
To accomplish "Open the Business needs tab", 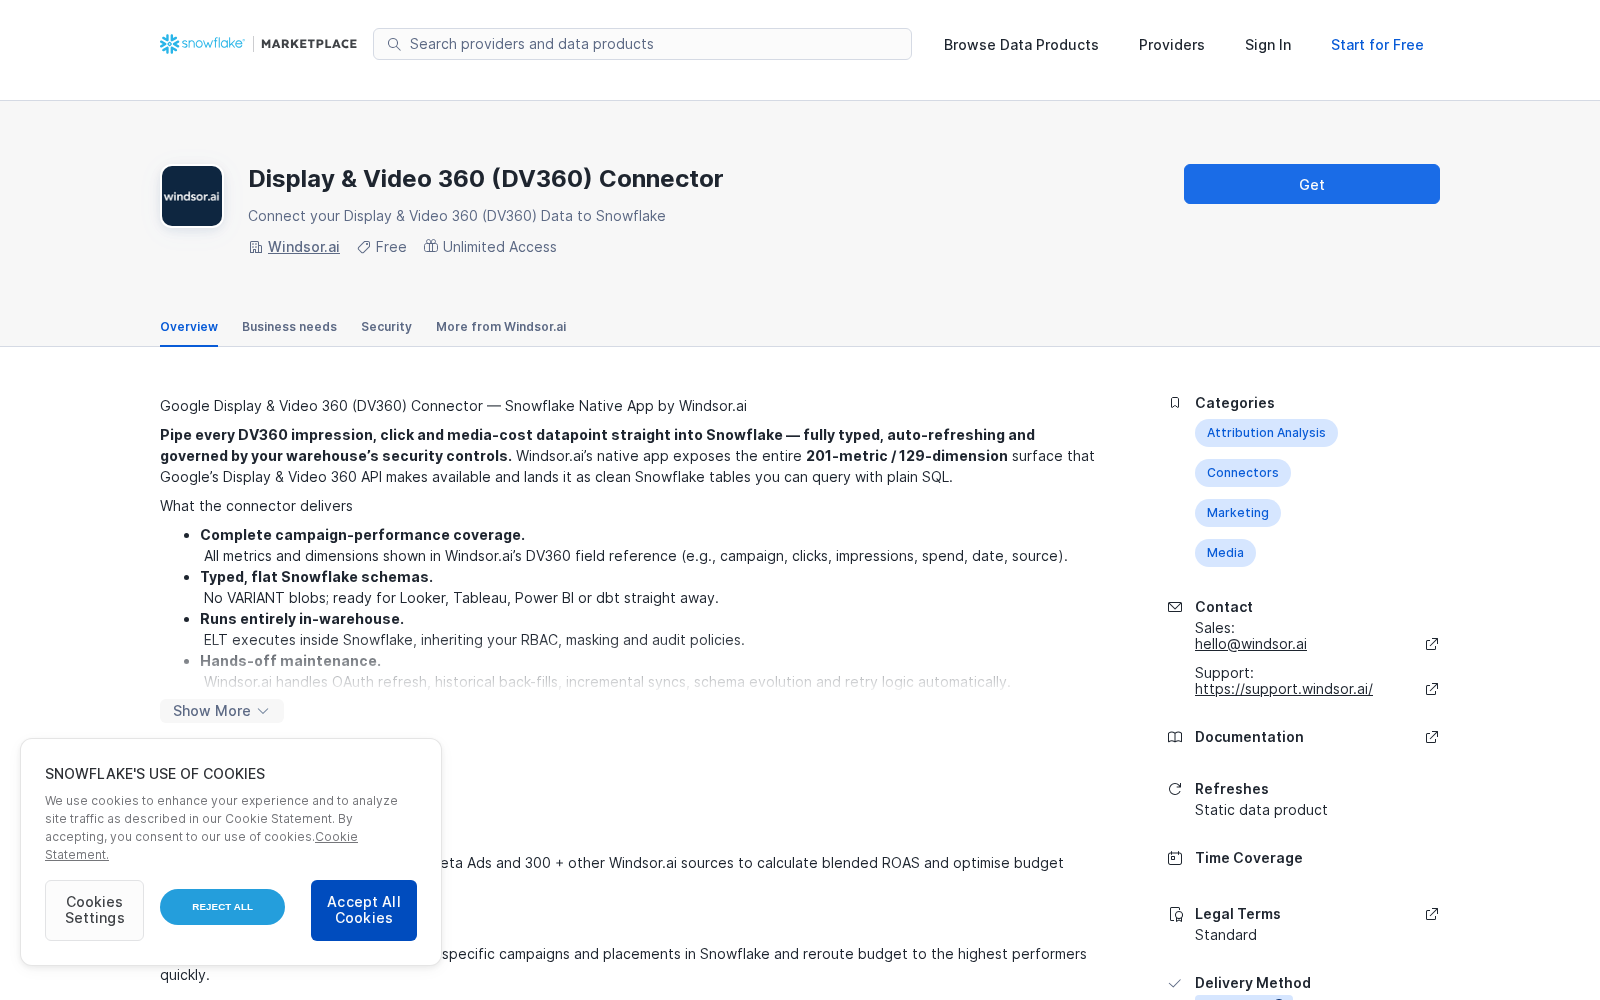I will pos(289,327).
